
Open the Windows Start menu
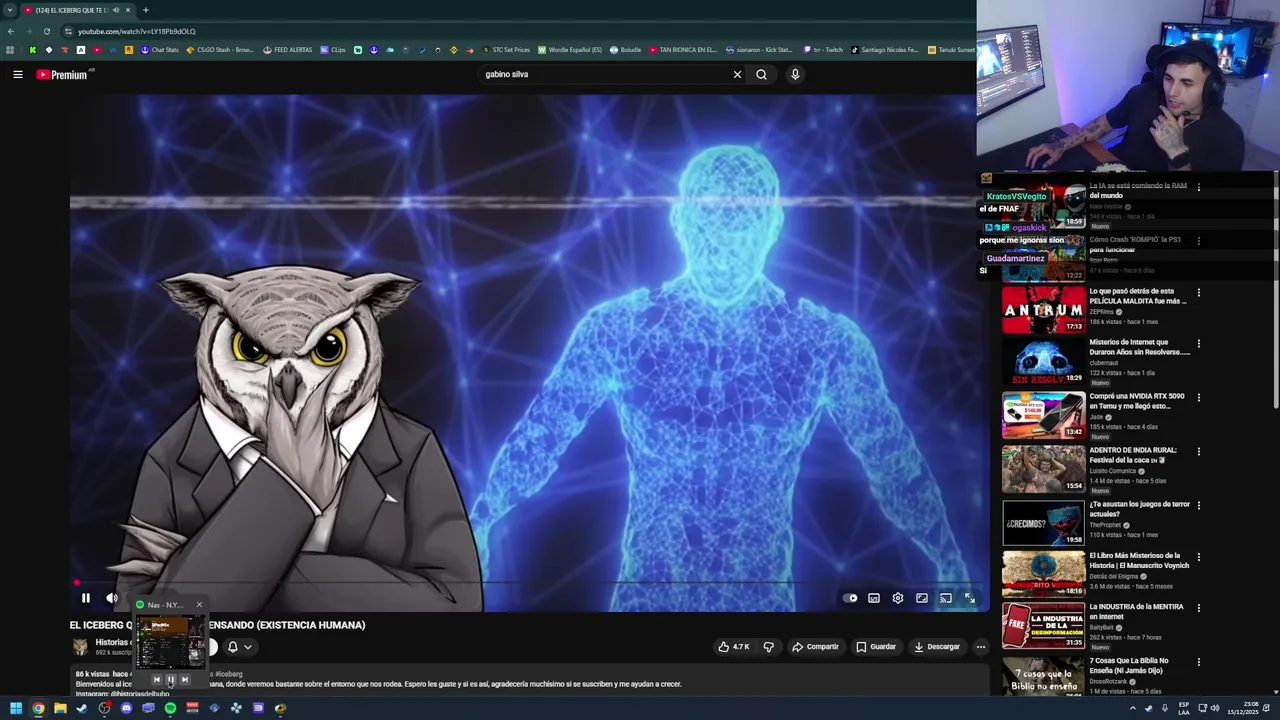[16, 708]
